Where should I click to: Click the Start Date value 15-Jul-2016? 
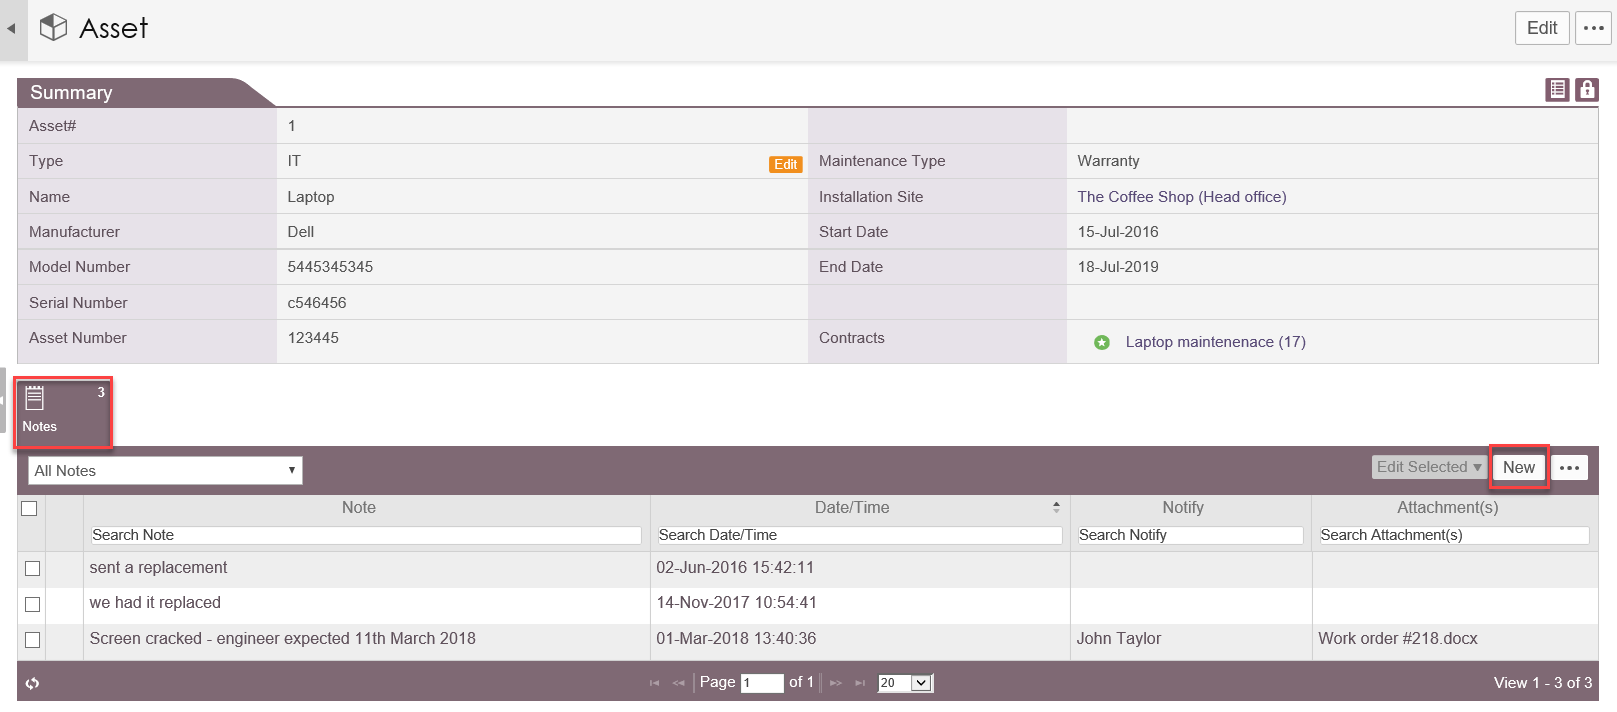(x=1118, y=232)
